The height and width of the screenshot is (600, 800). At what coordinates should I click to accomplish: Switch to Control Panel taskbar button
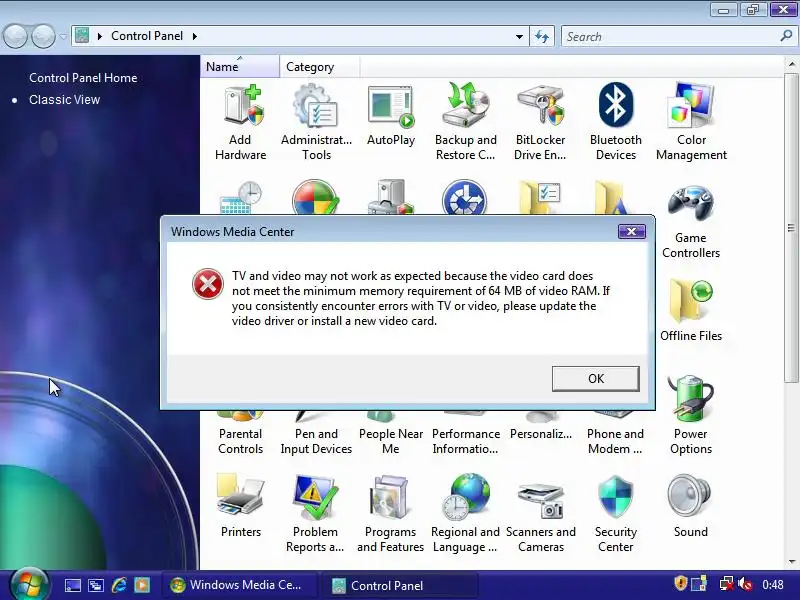click(401, 585)
